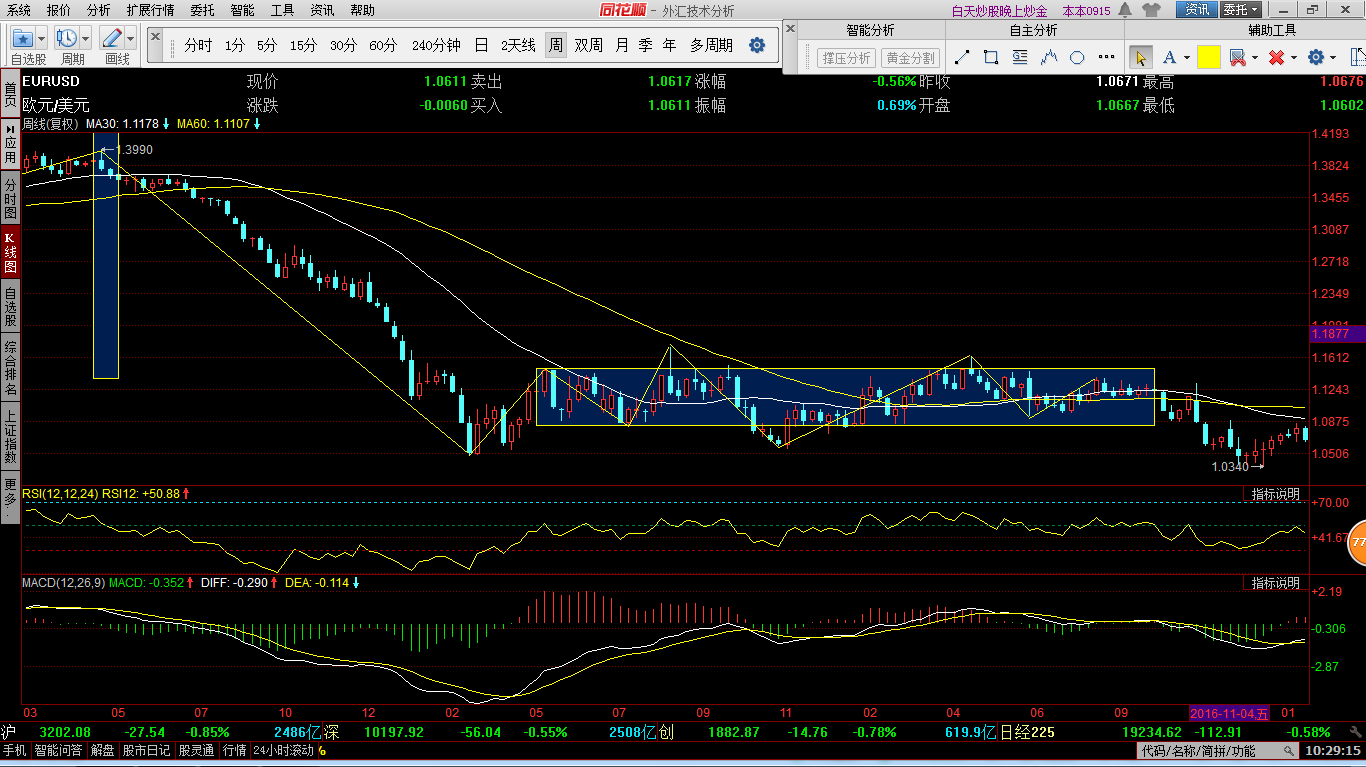Click the 黄金分割 button
Screen dimensions: 1366x767
pos(910,58)
